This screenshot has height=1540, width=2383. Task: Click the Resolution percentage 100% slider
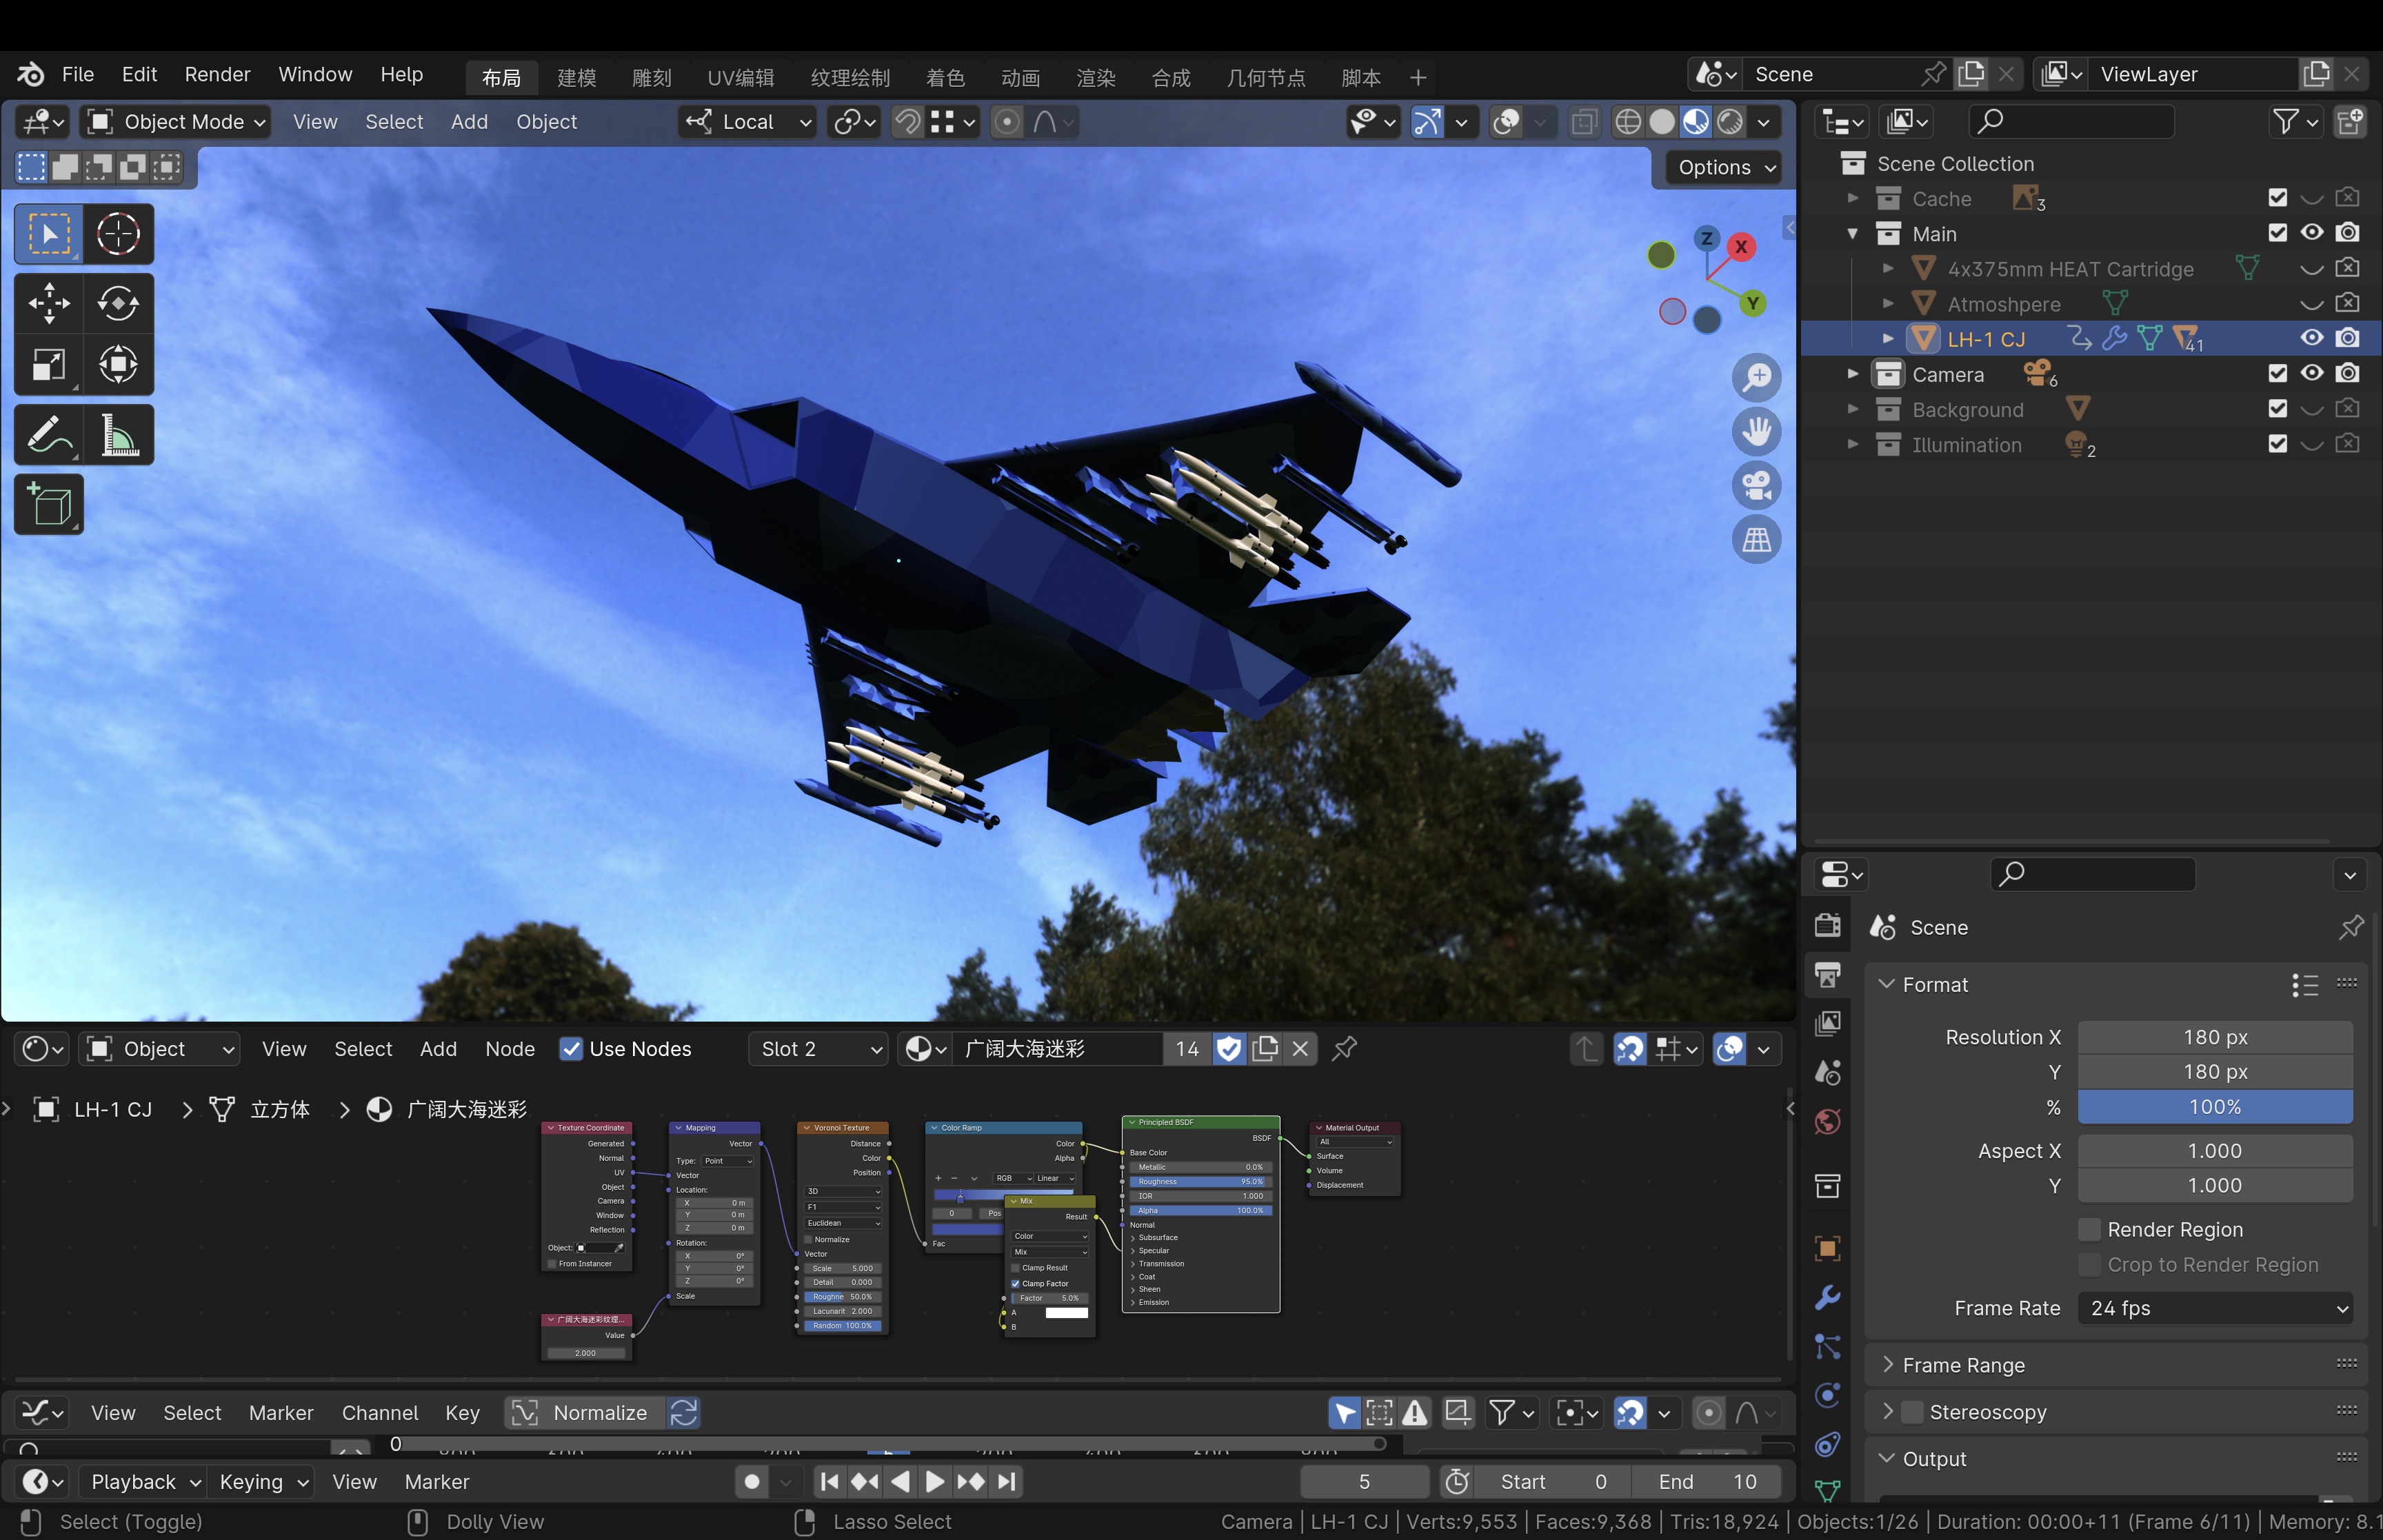(2214, 1107)
